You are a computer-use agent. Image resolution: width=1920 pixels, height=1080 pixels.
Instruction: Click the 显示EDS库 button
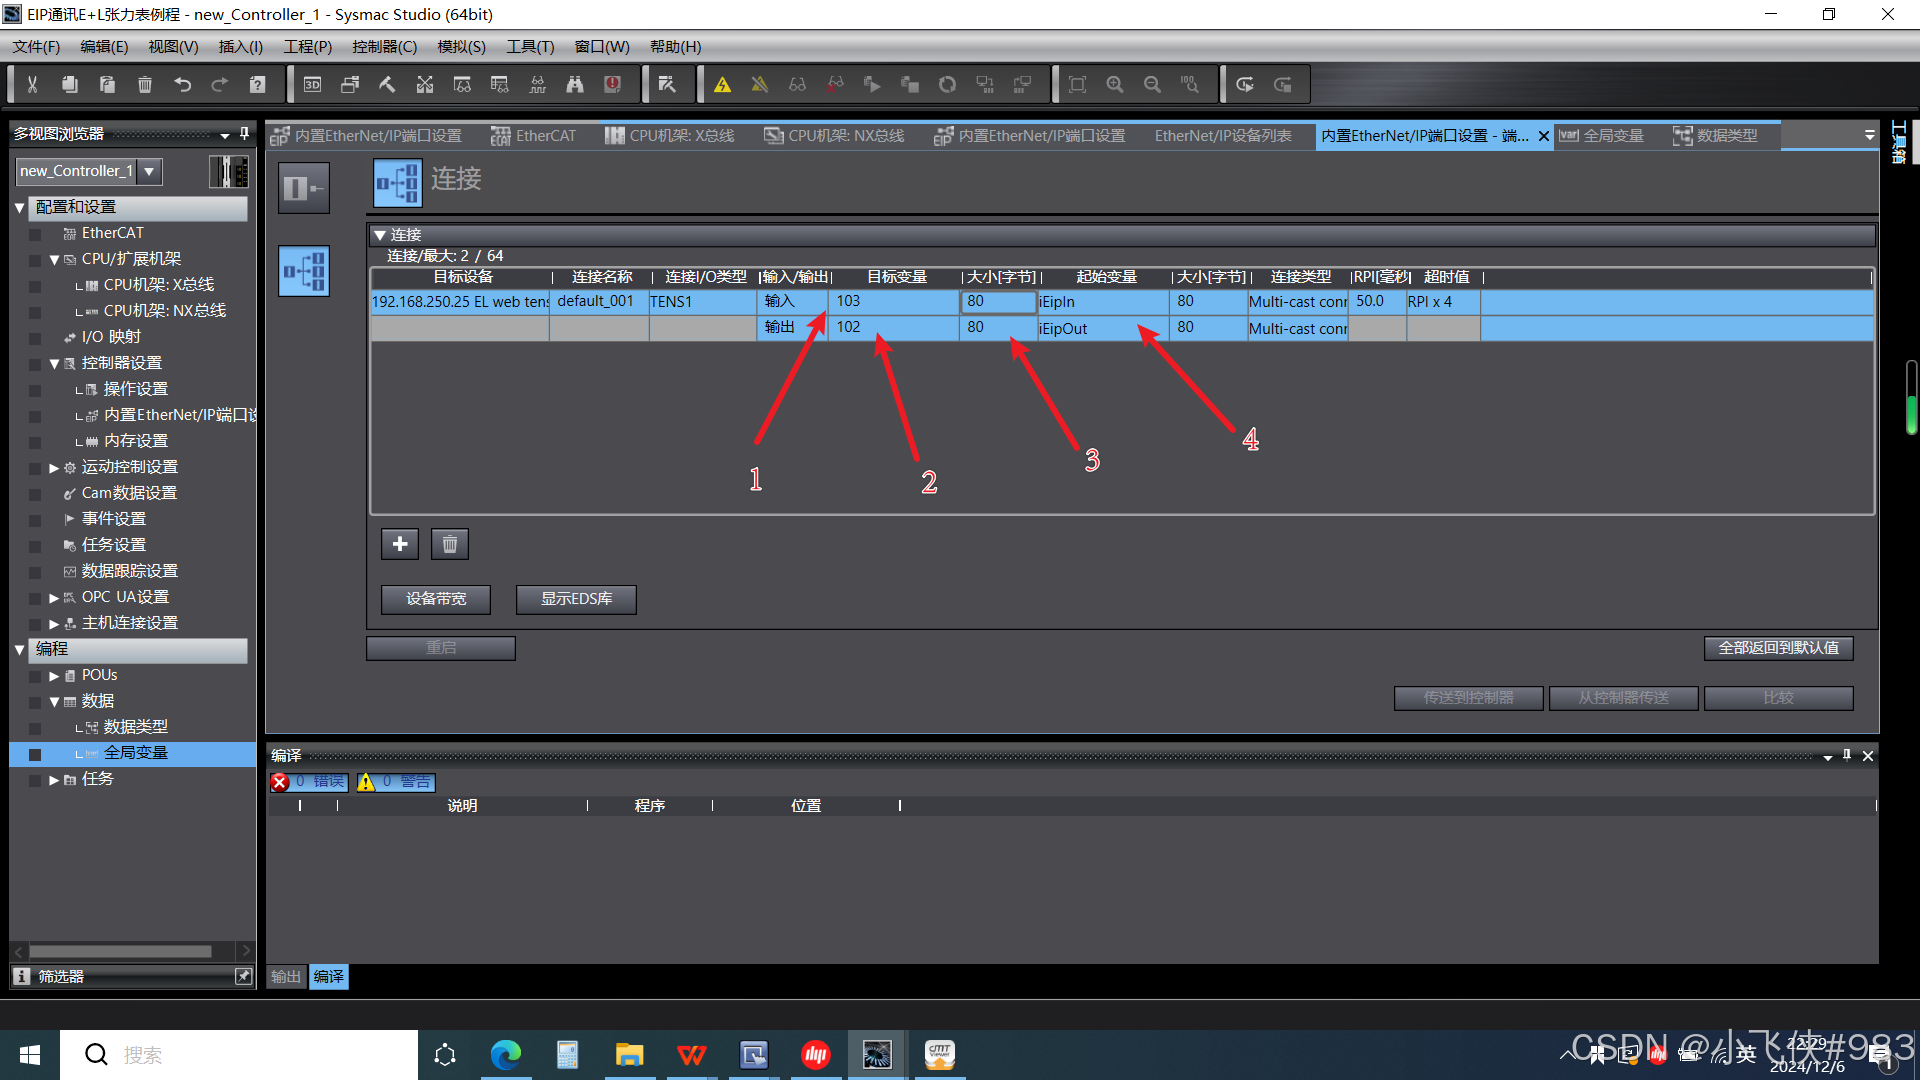click(576, 599)
